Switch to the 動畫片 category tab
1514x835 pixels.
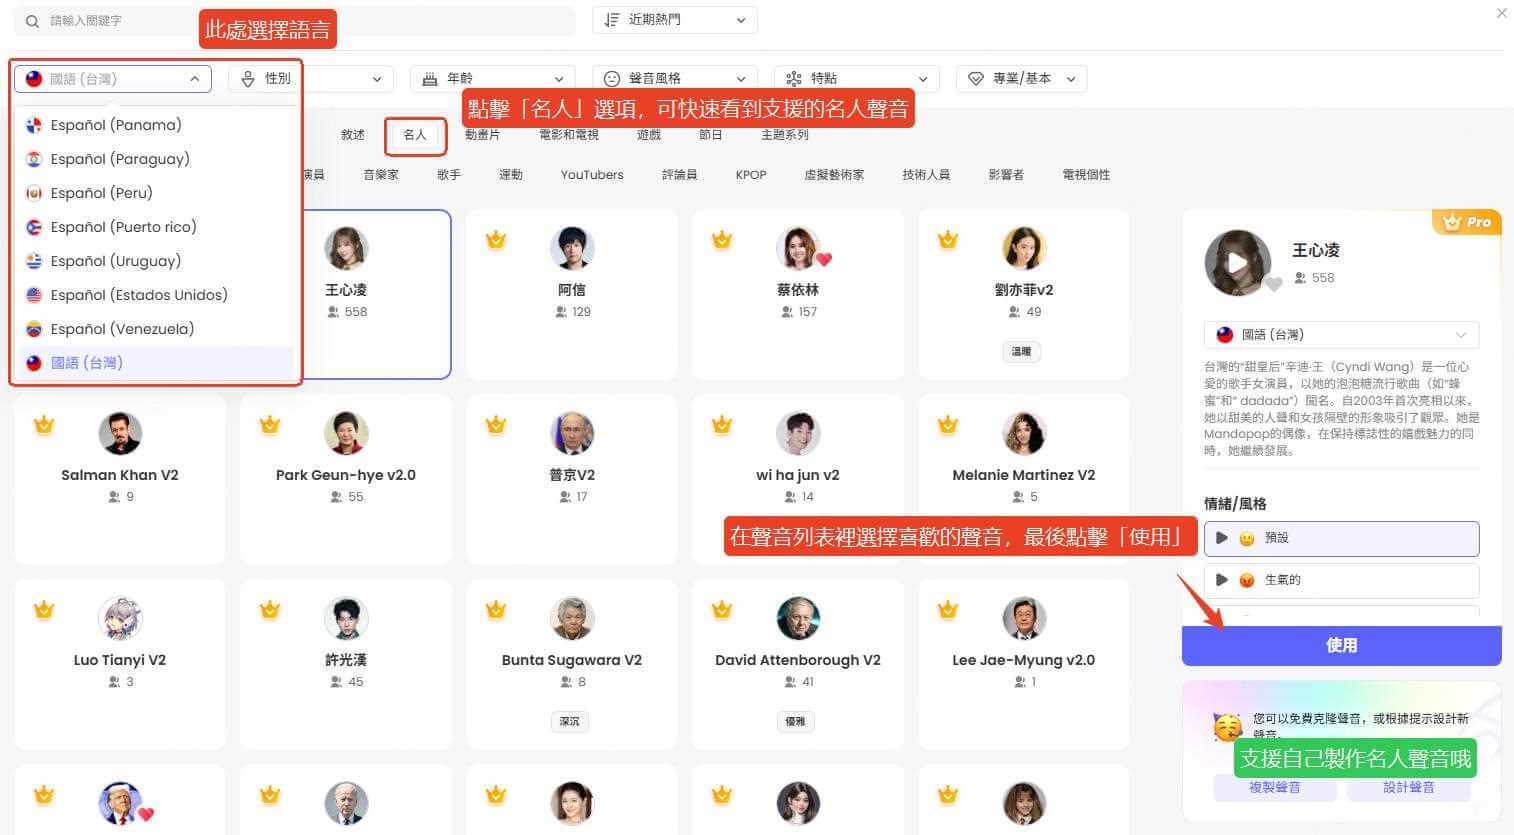(483, 135)
